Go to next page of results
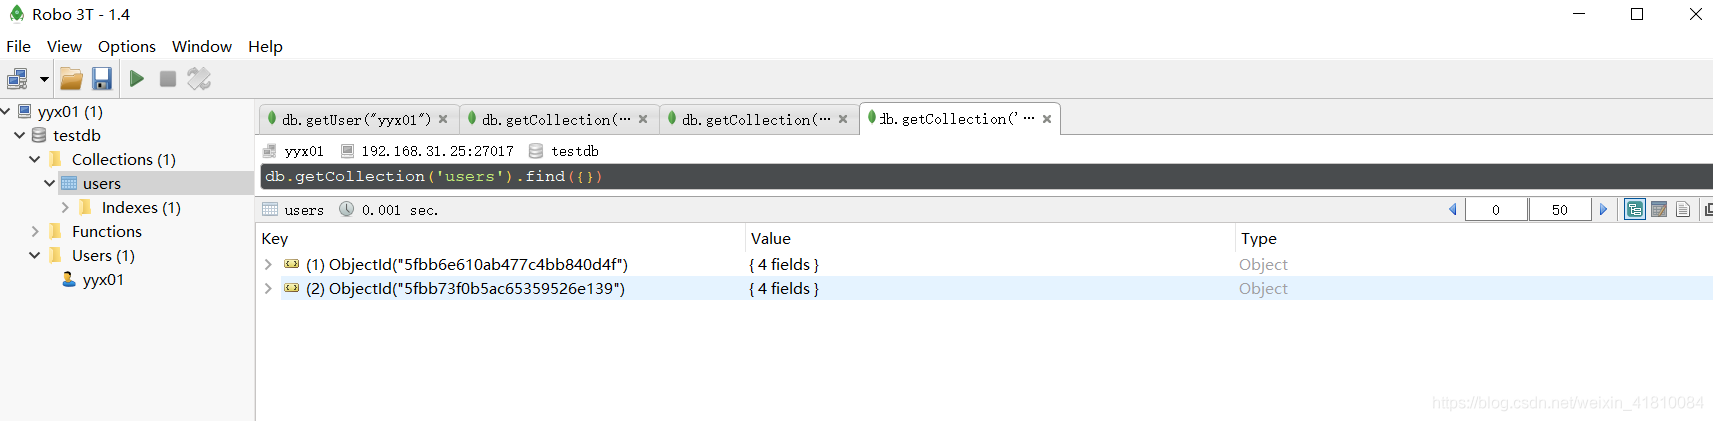Screen dimensions: 1713x421 click(1603, 209)
